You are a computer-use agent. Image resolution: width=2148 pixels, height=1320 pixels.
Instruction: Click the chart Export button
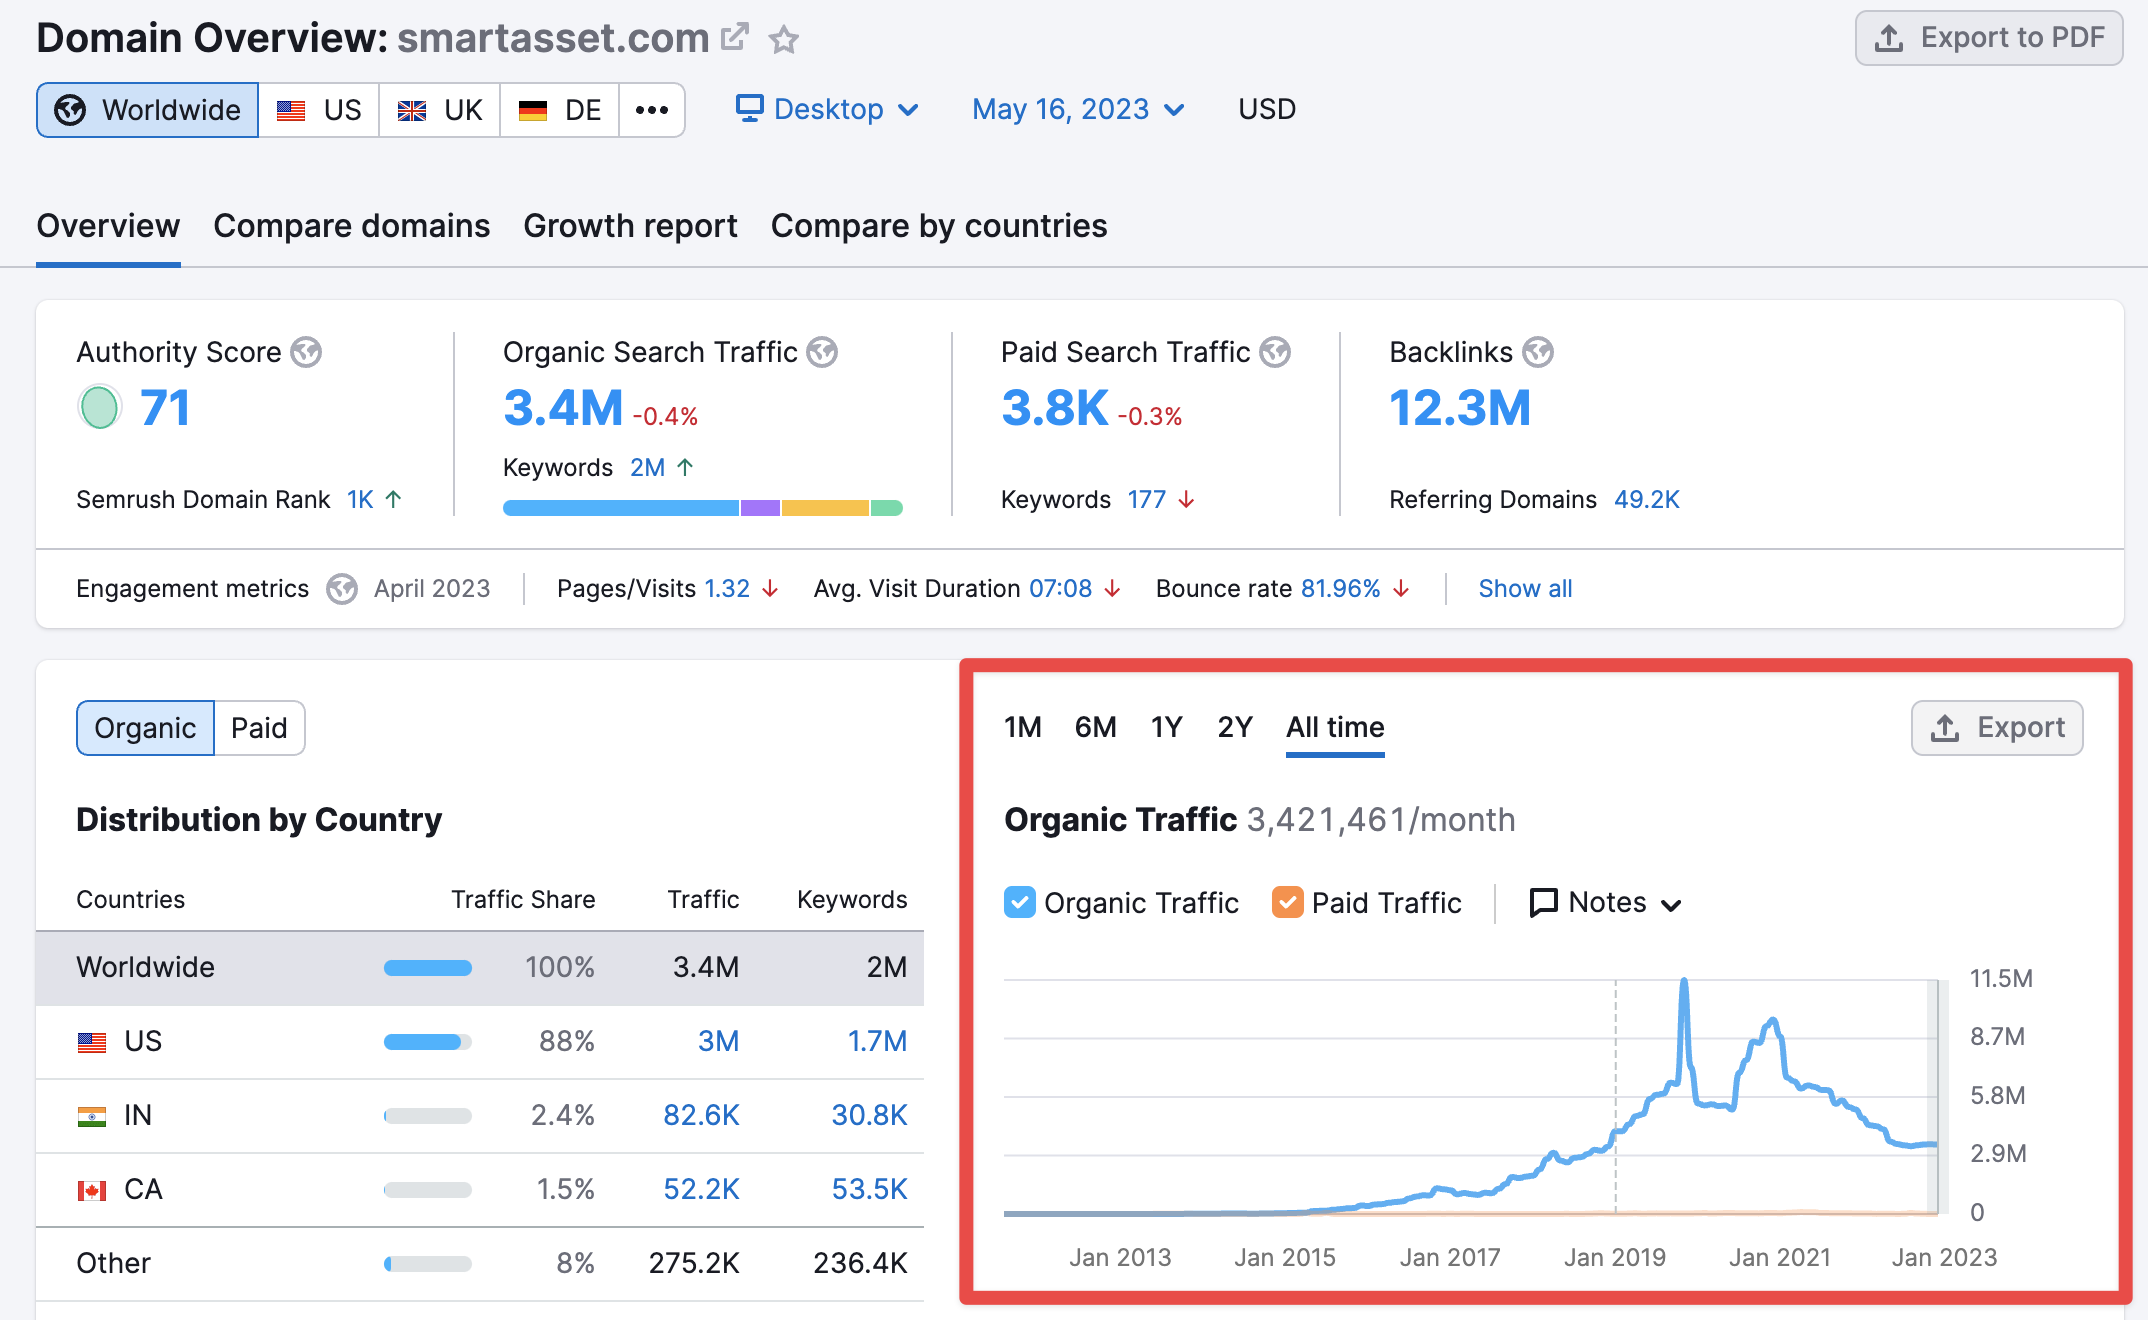point(1997,728)
